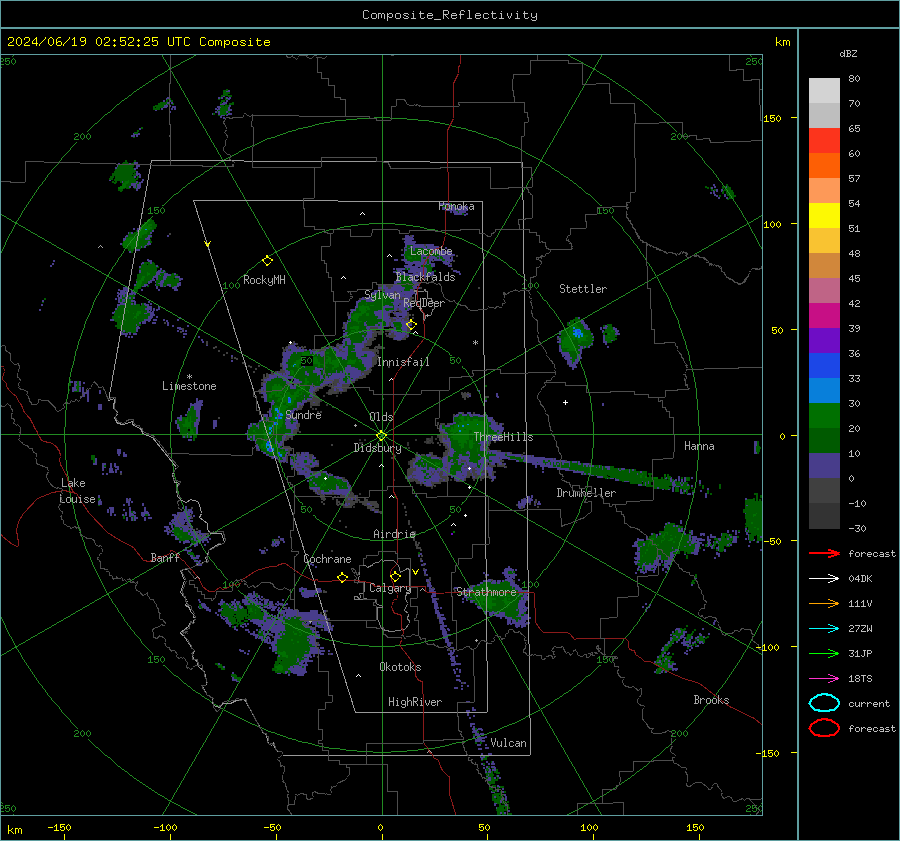Pick the blue swatch between 36 and 33 dBZ
900x841 pixels.
tap(824, 366)
